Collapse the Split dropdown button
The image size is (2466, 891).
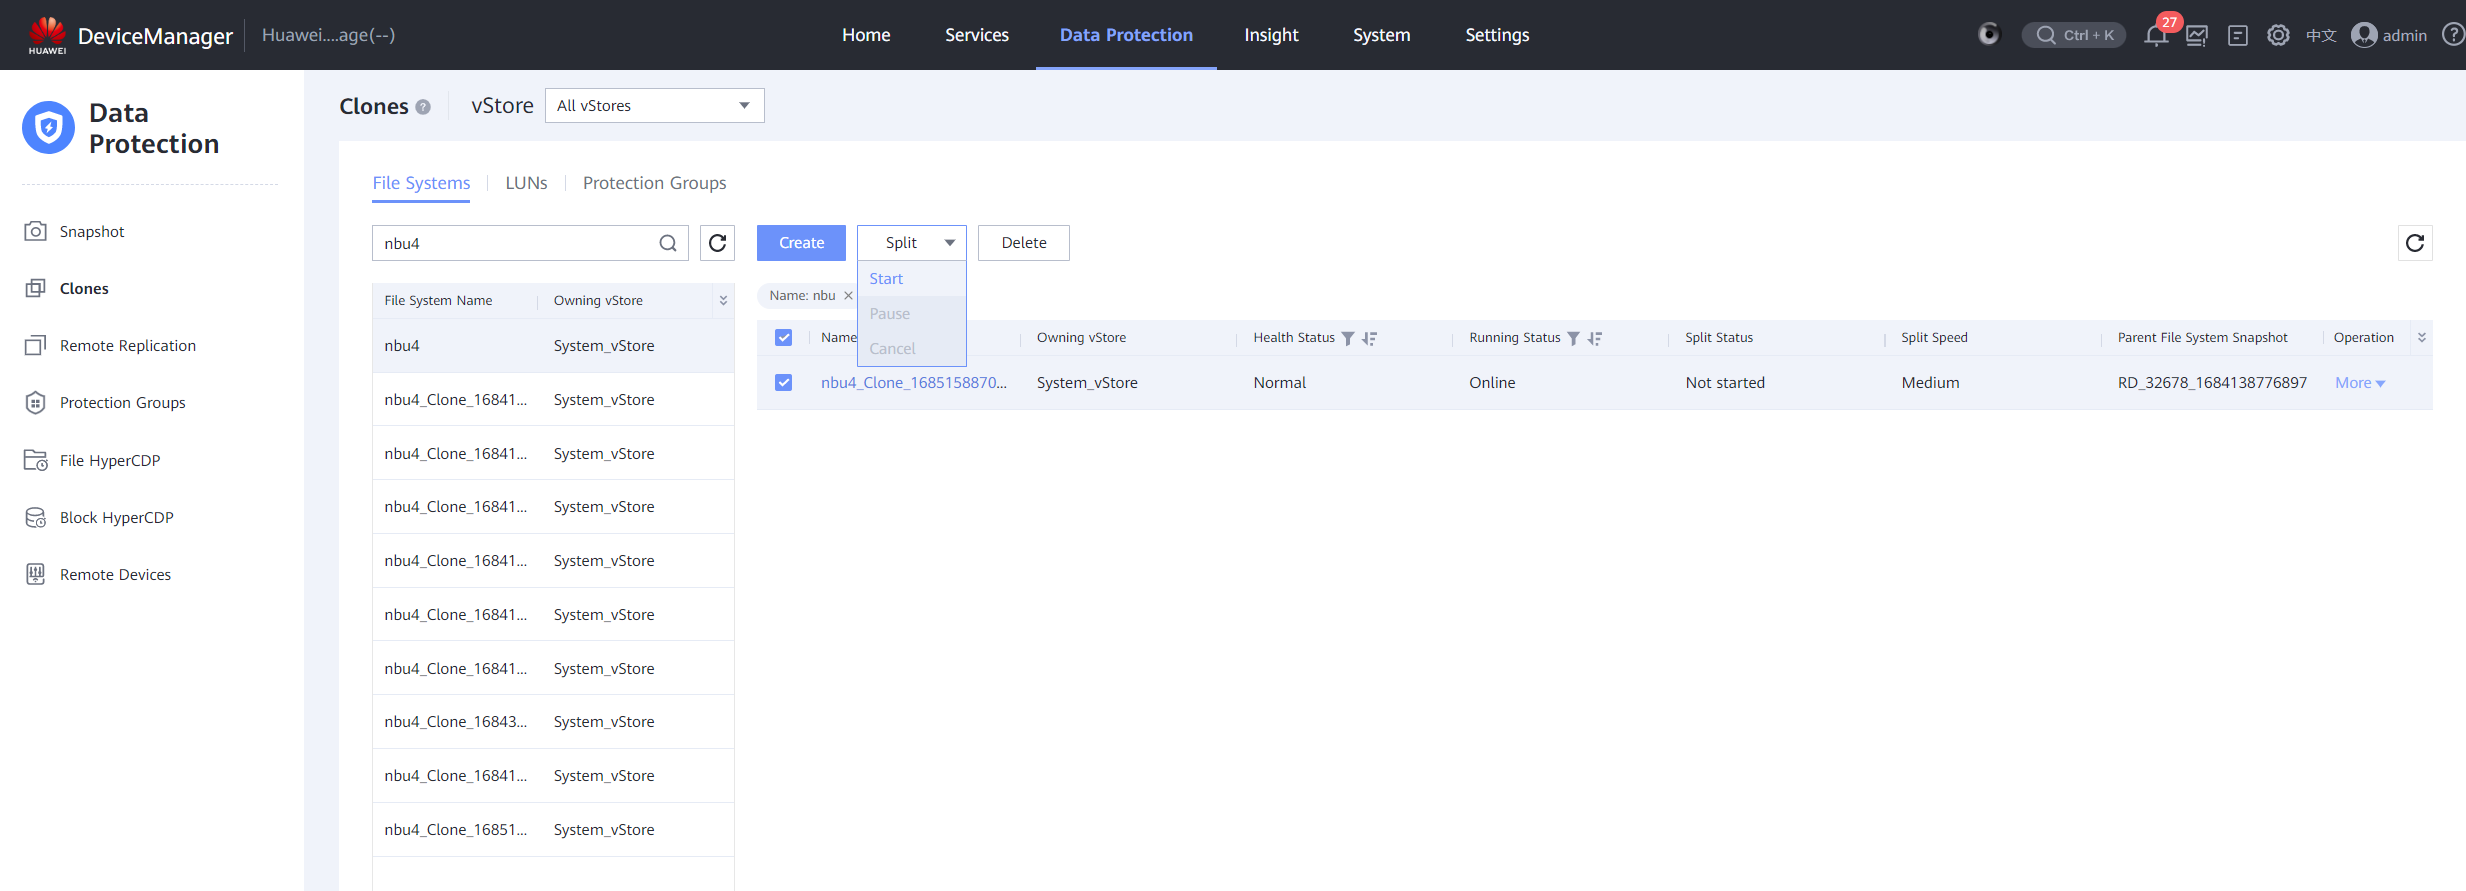pyautogui.click(x=911, y=243)
